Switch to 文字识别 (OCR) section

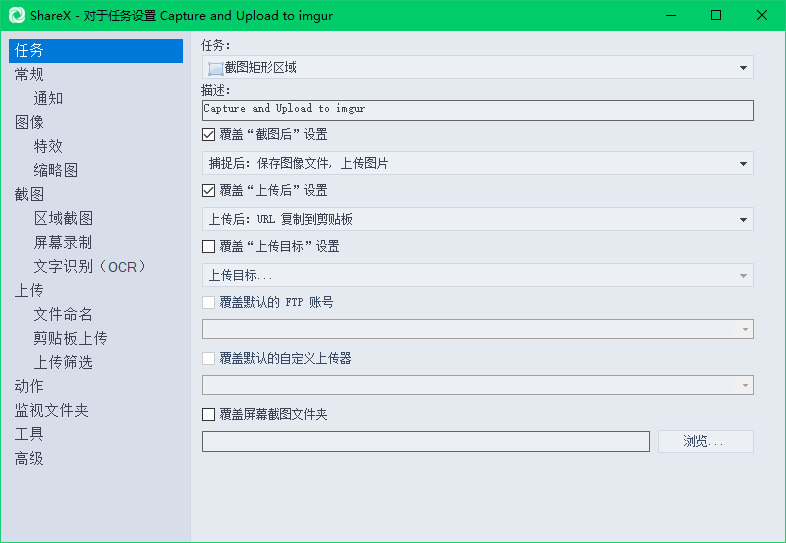coord(90,266)
